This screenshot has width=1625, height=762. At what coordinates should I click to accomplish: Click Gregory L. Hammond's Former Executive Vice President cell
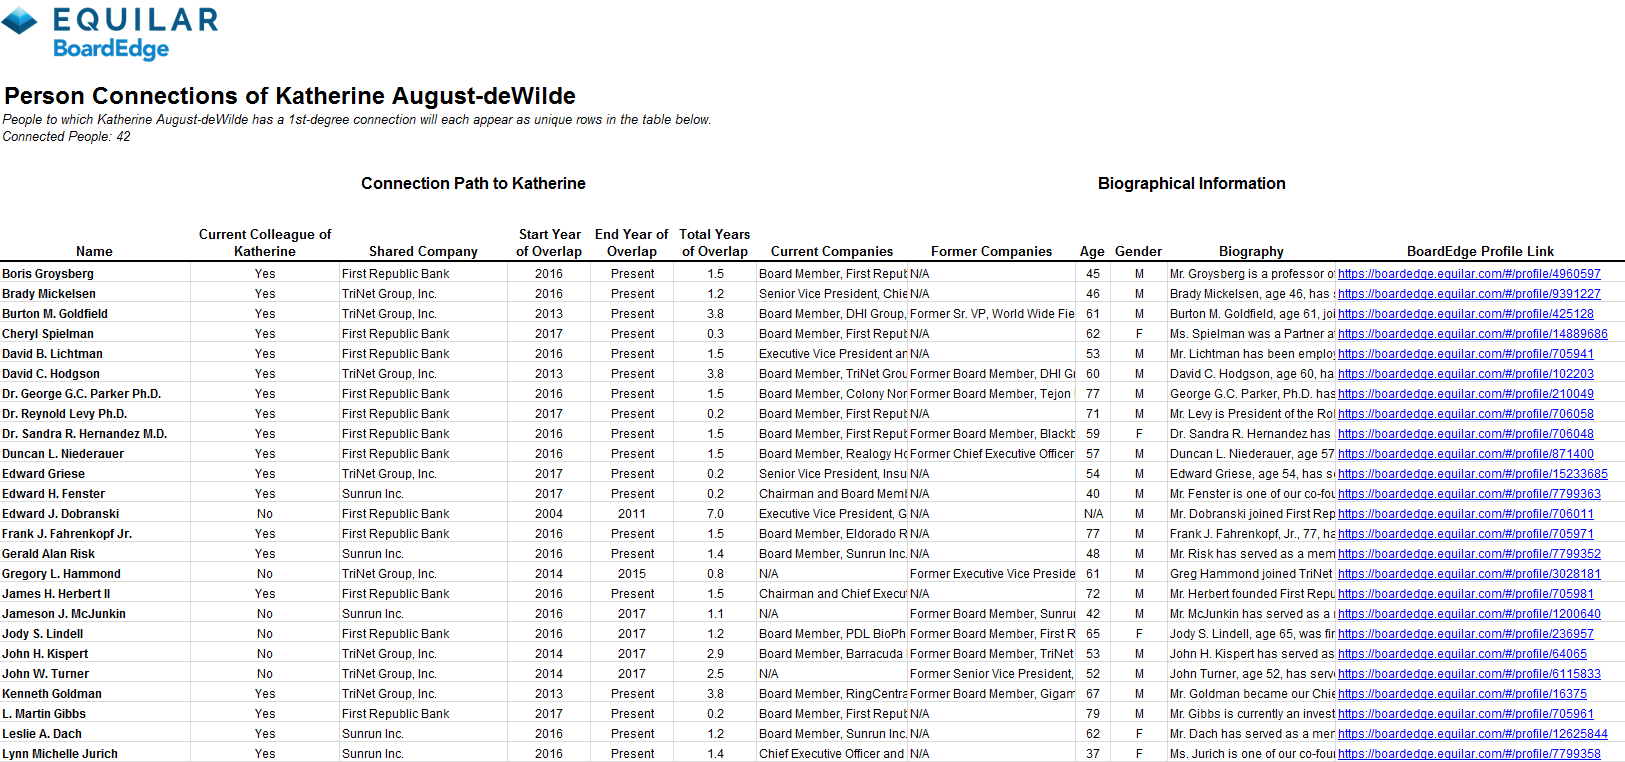(992, 574)
